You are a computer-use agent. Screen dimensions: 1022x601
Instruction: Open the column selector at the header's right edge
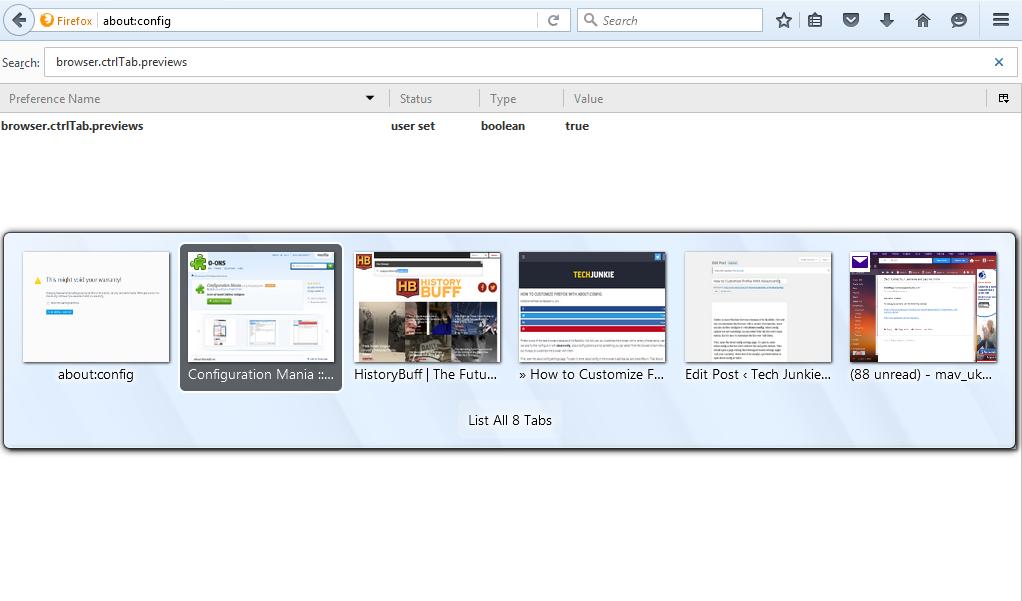(1003, 98)
